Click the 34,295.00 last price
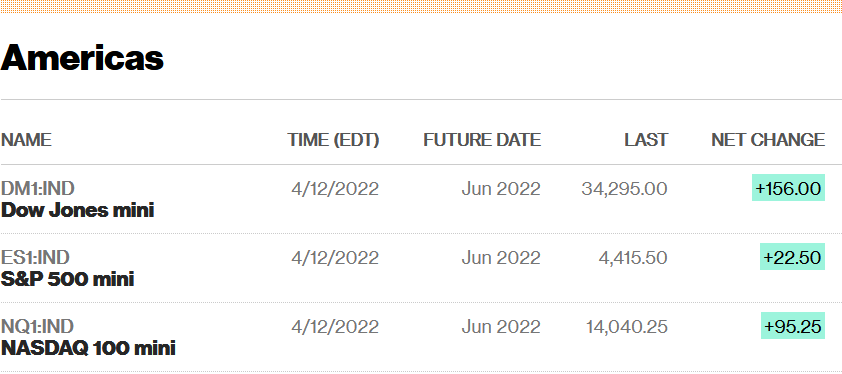Image resolution: width=842 pixels, height=374 pixels. (625, 189)
